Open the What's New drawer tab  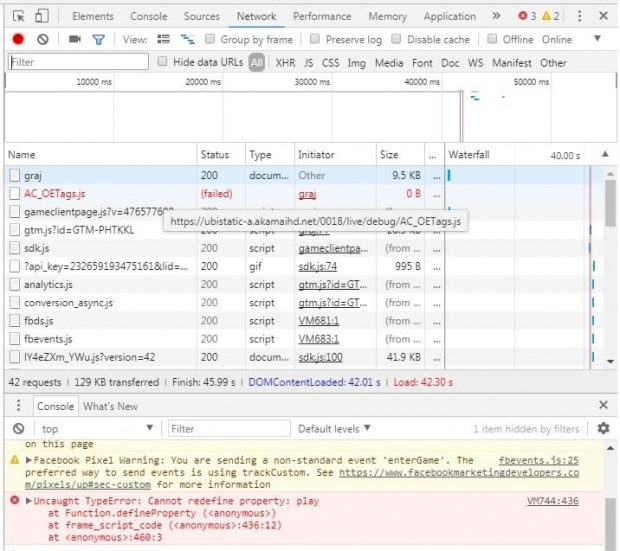(110, 406)
